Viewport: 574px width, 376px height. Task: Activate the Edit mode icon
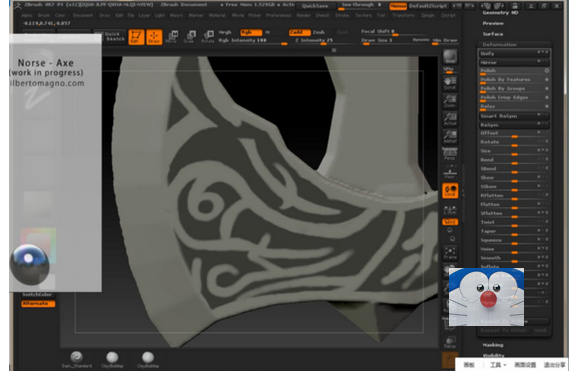point(136,37)
